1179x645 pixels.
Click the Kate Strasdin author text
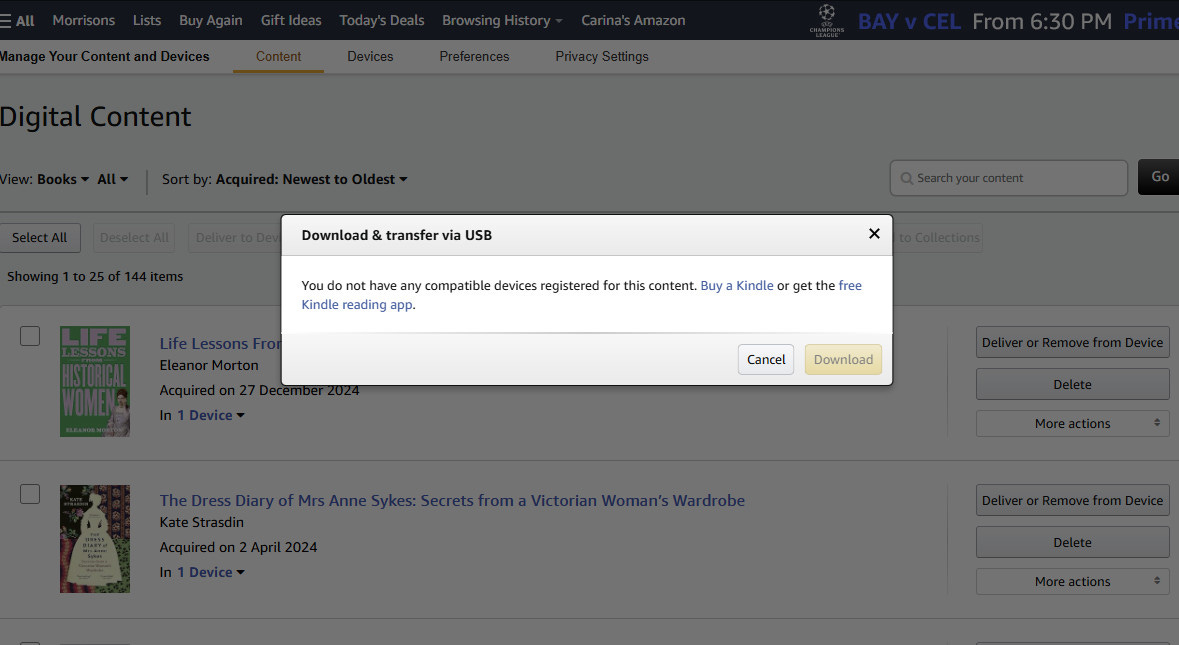(x=202, y=522)
